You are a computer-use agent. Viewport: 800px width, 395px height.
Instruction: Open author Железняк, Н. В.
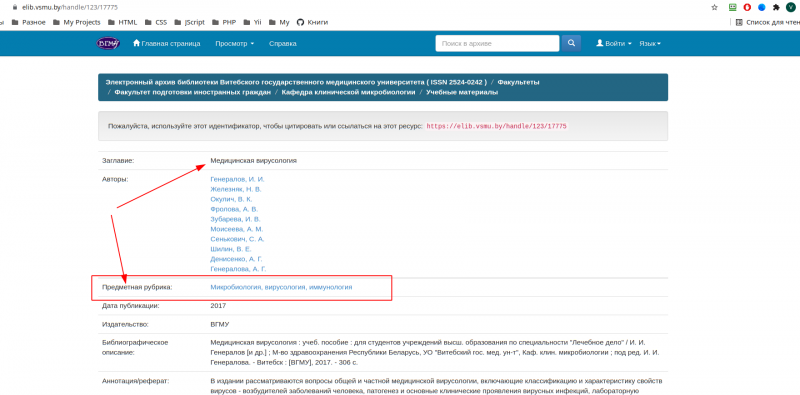click(x=236, y=189)
